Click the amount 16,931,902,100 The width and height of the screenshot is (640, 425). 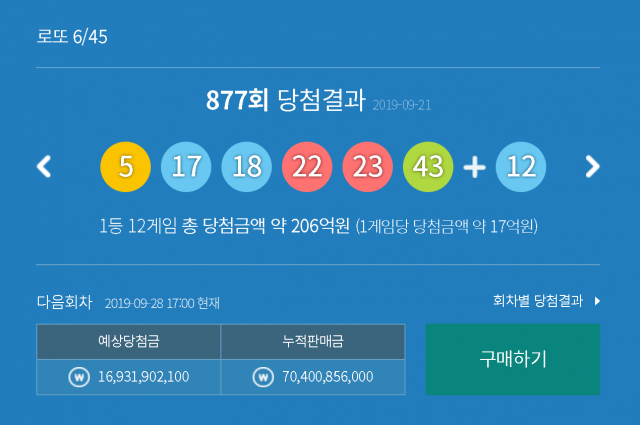[144, 377]
